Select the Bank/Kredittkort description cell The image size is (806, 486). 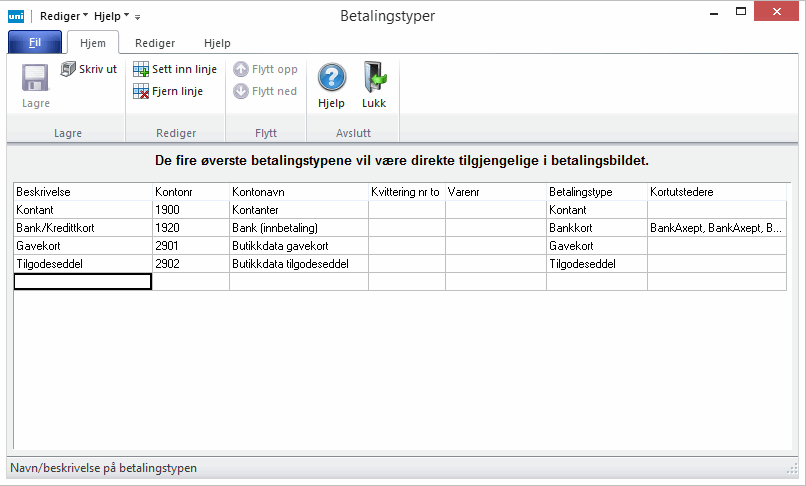tap(82, 228)
